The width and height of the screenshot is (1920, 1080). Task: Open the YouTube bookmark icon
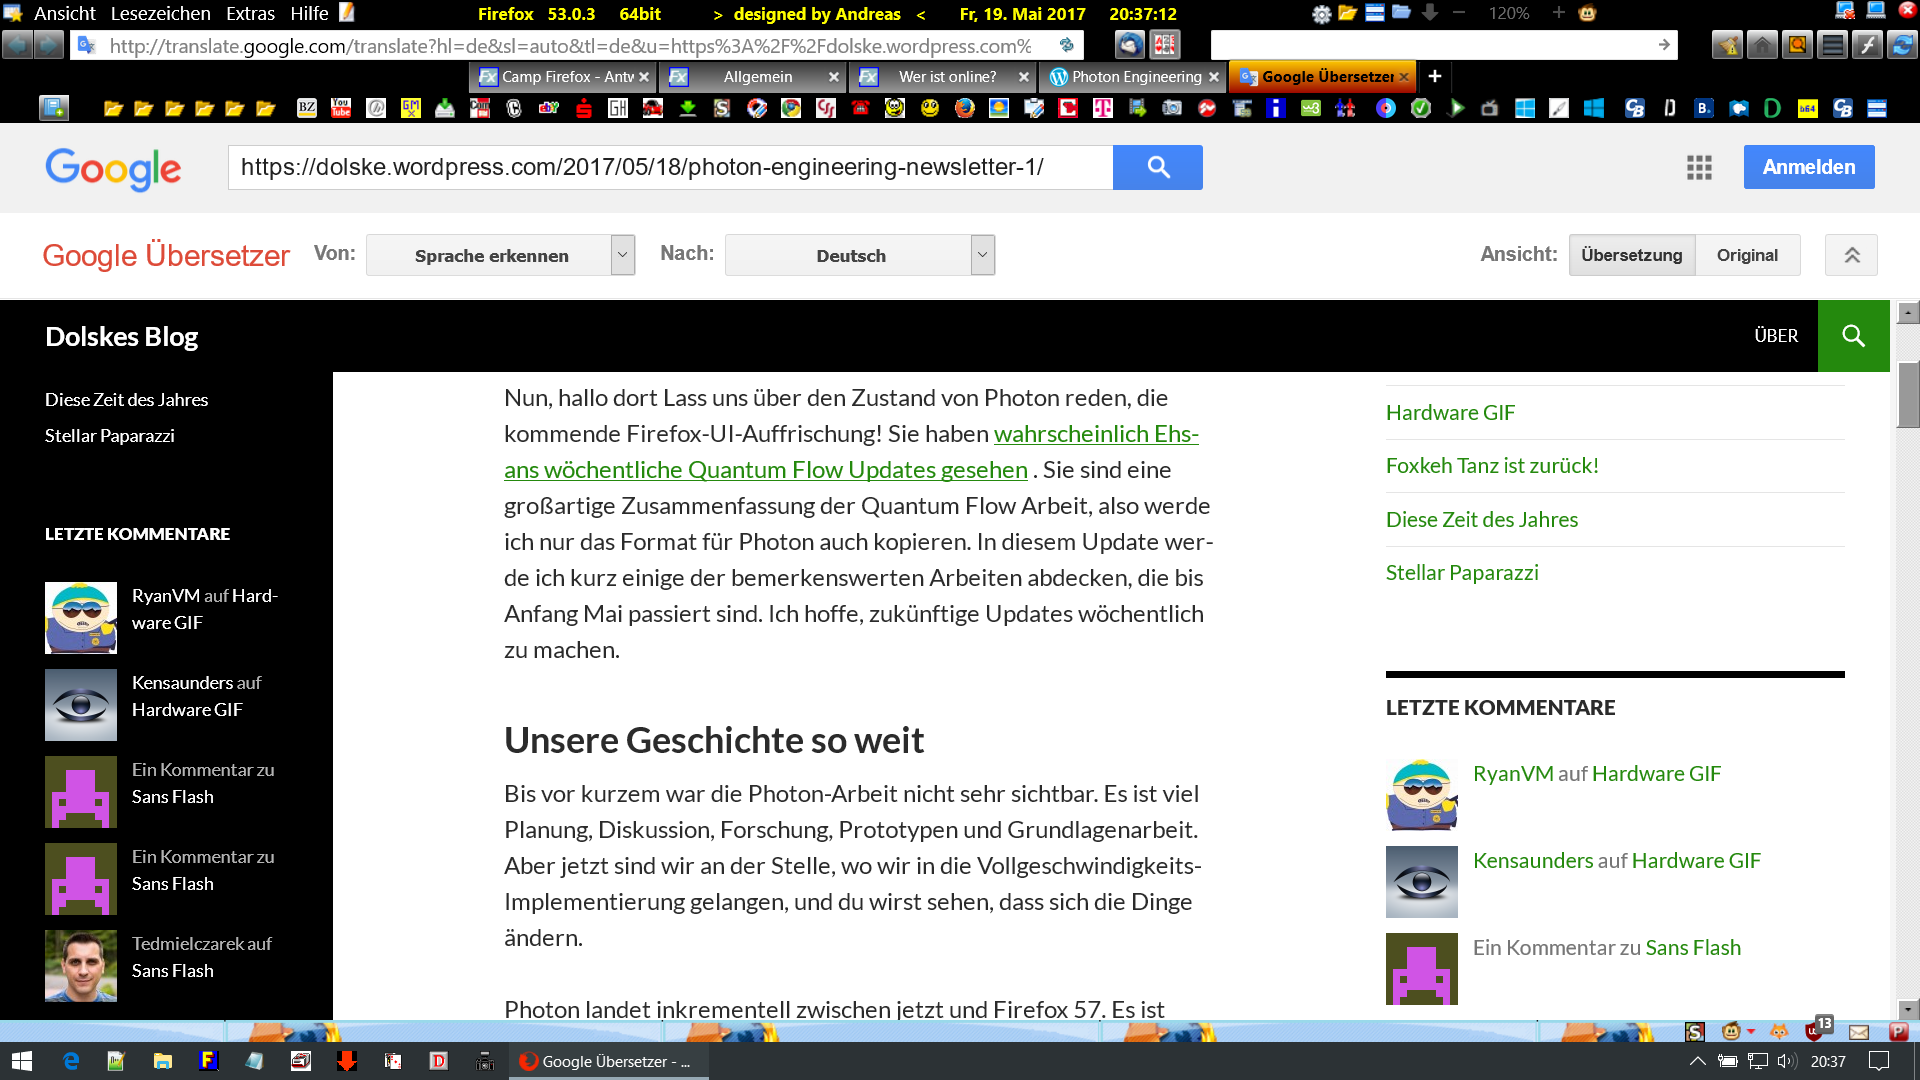coord(341,108)
